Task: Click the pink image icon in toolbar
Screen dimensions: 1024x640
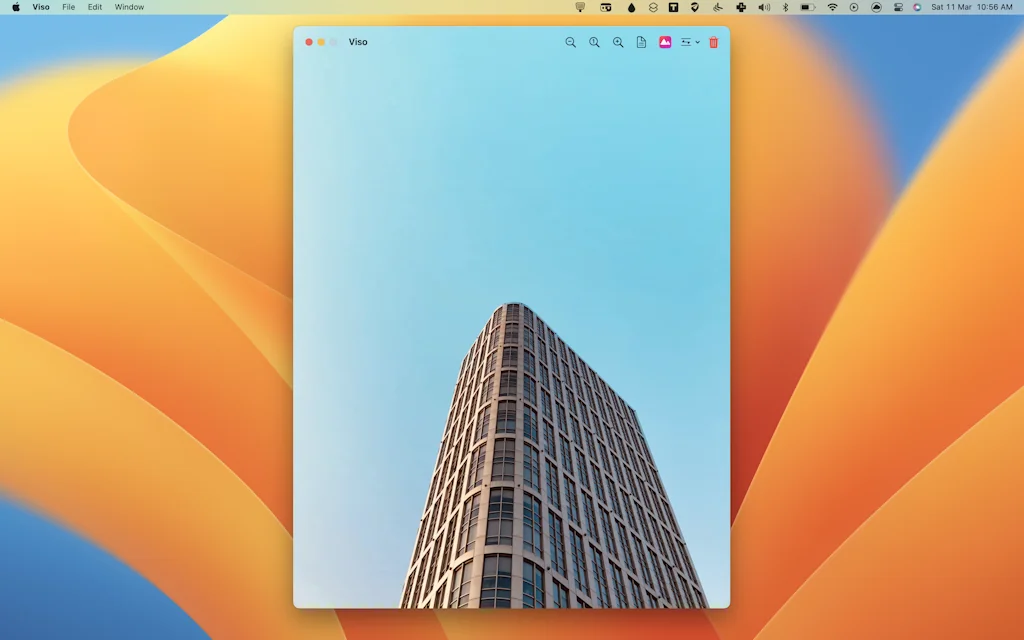Action: [665, 42]
